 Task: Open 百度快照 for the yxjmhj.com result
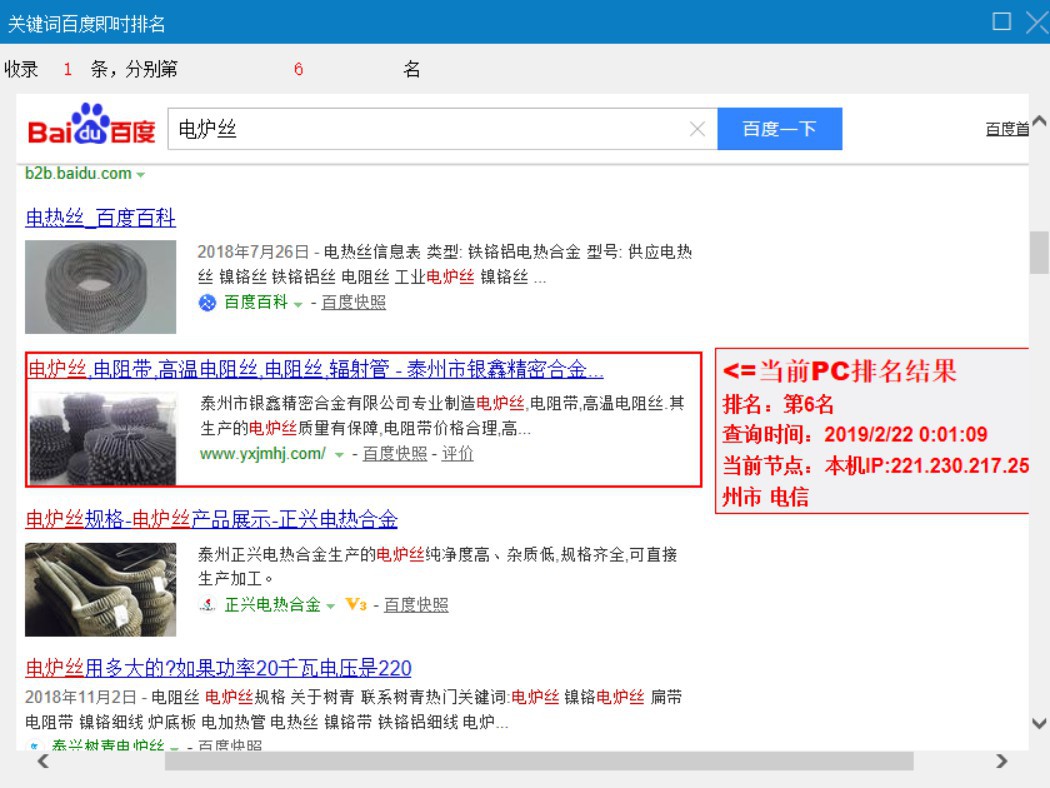[x=395, y=454]
